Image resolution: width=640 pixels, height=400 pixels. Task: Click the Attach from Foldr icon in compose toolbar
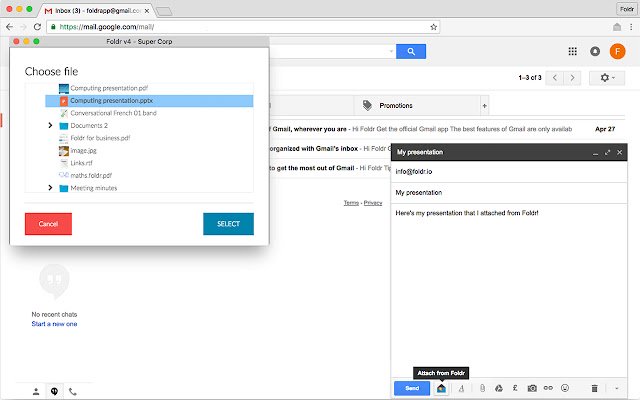441,388
